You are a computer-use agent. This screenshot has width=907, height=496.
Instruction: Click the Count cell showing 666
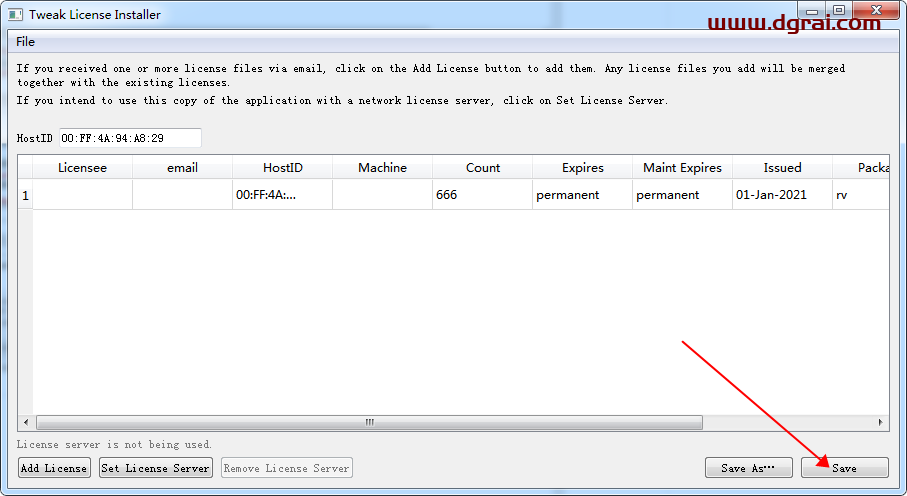tap(482, 195)
